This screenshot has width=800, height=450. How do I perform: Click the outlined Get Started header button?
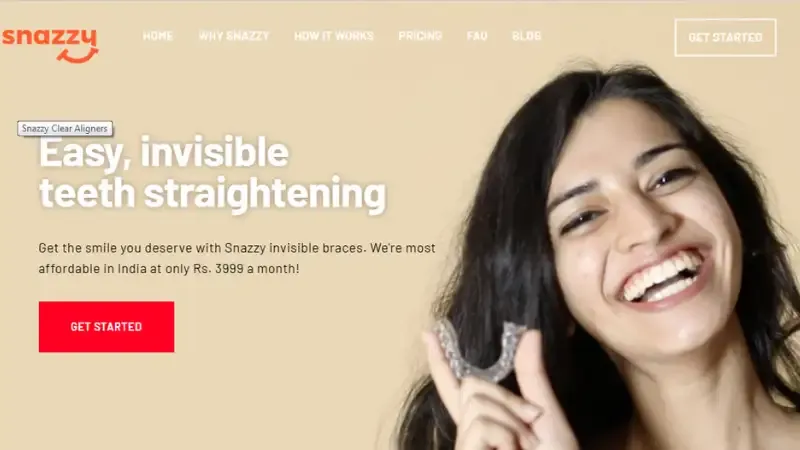[x=725, y=37]
